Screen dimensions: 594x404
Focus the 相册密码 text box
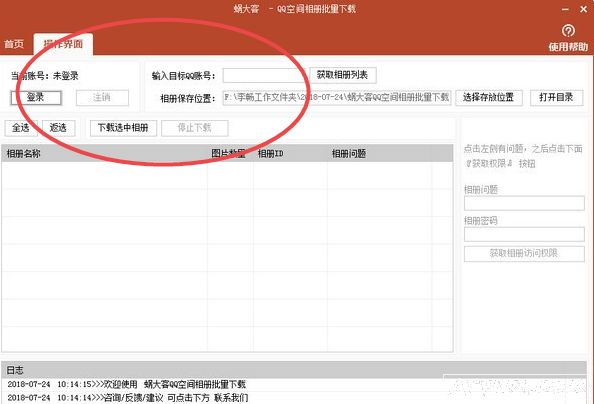tap(524, 234)
